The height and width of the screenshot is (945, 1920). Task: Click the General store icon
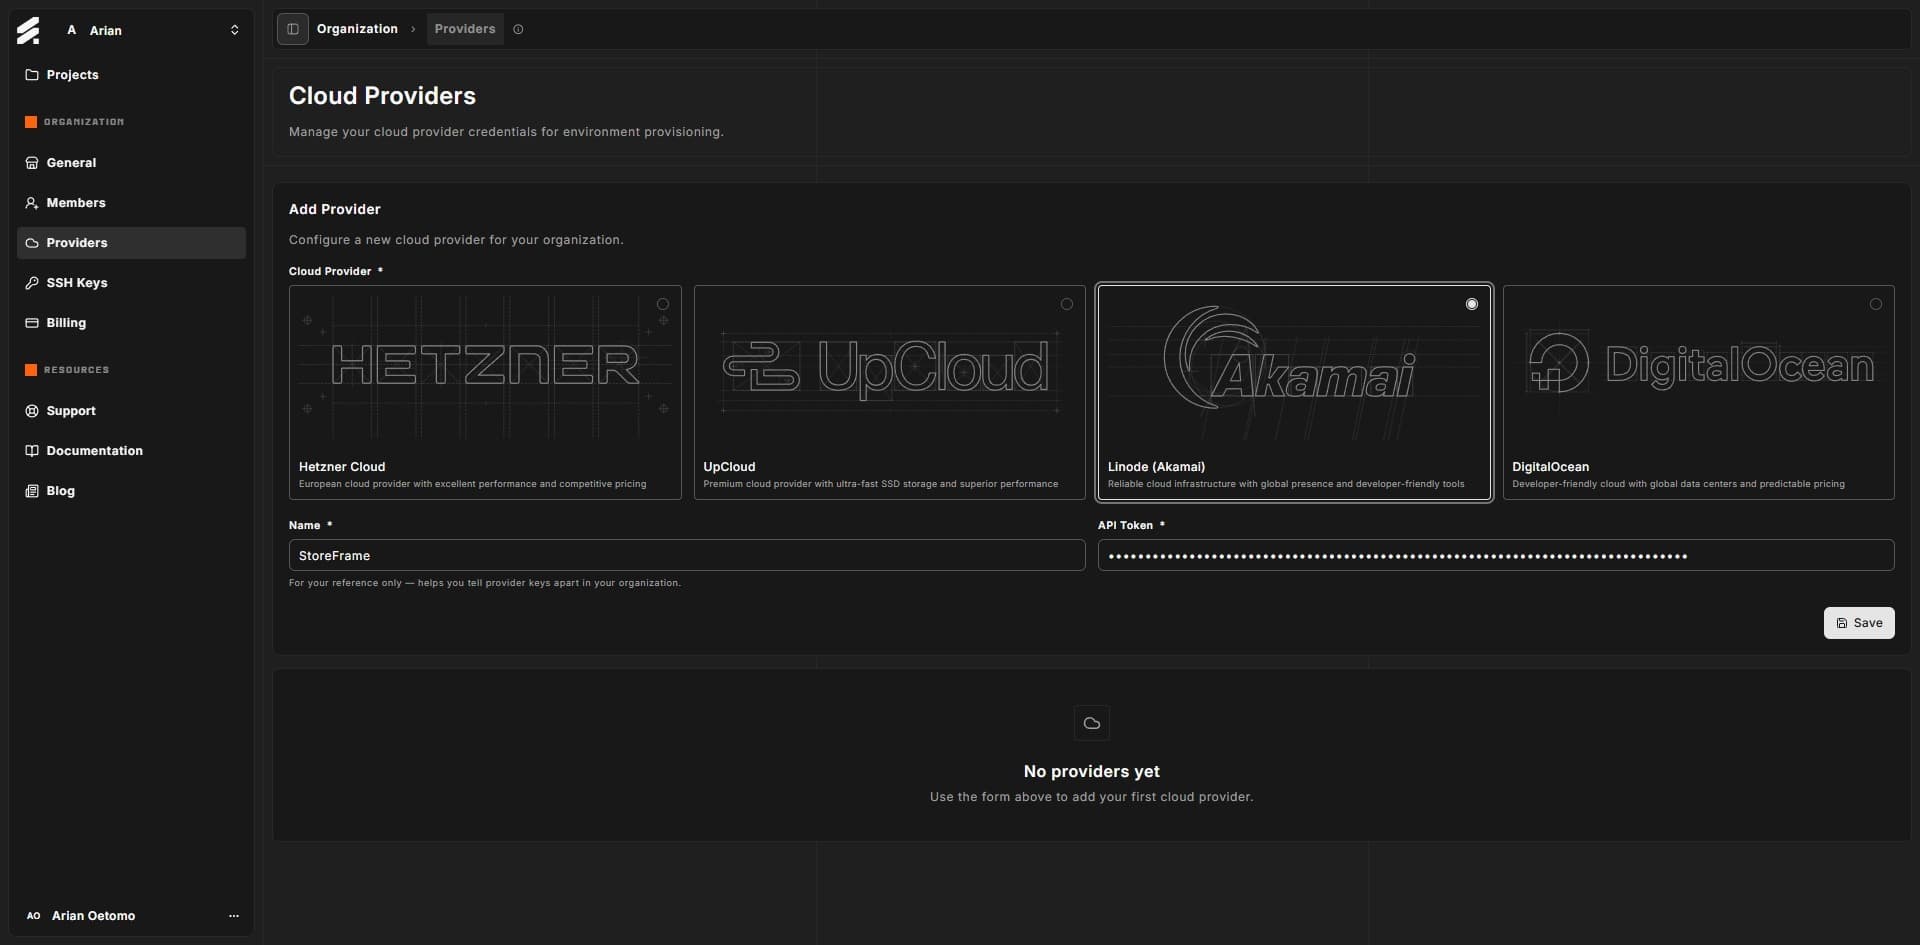(32, 163)
